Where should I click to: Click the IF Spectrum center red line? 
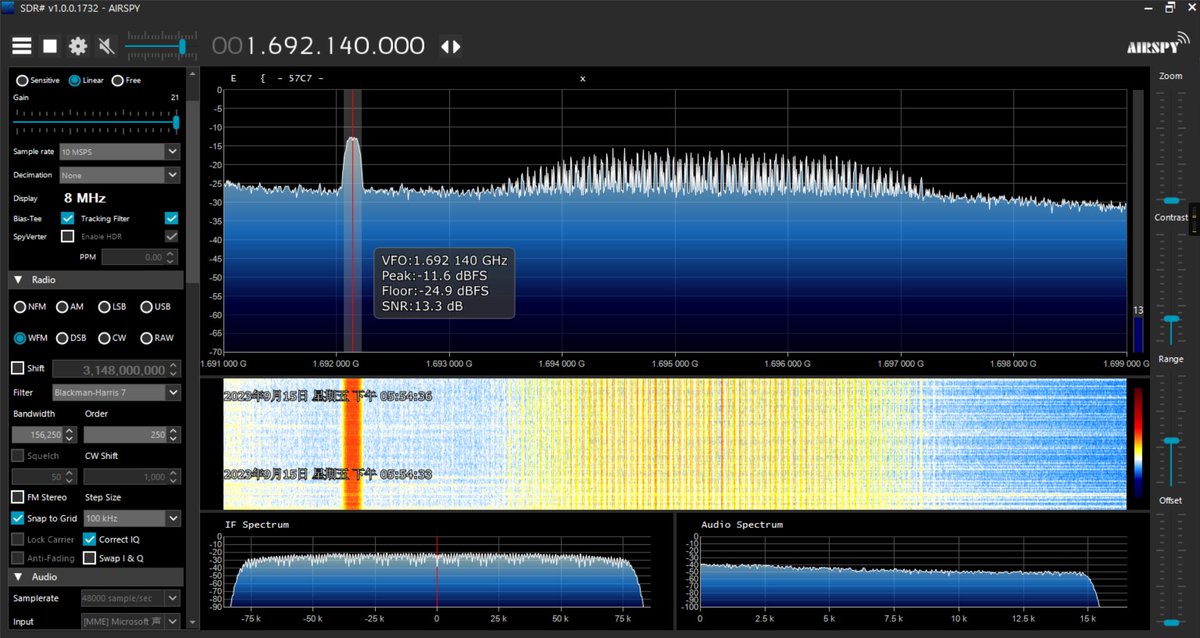[x=436, y=570]
